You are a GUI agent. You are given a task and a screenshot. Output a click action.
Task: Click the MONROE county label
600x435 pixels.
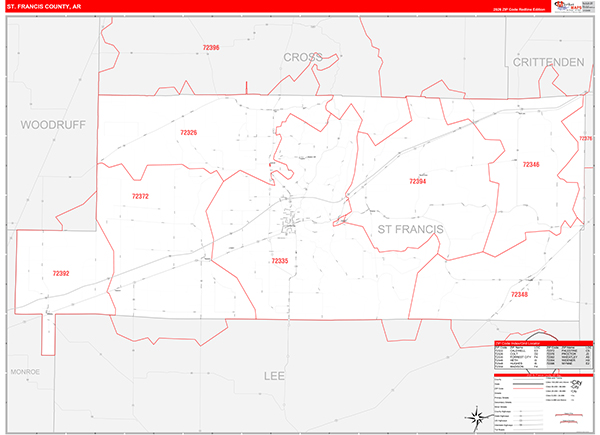click(25, 372)
